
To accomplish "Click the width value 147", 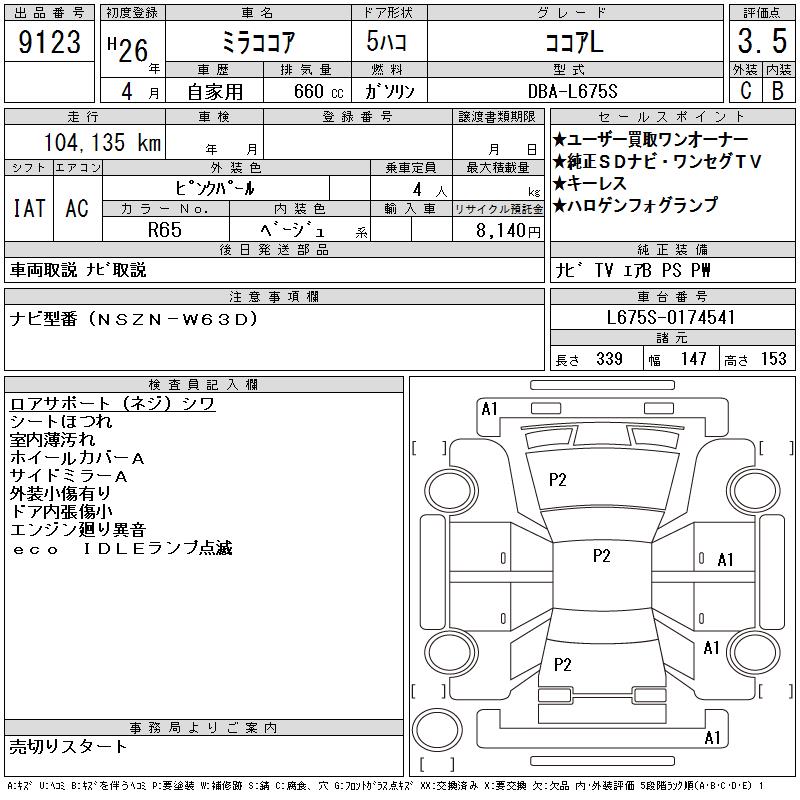I will coord(694,359).
